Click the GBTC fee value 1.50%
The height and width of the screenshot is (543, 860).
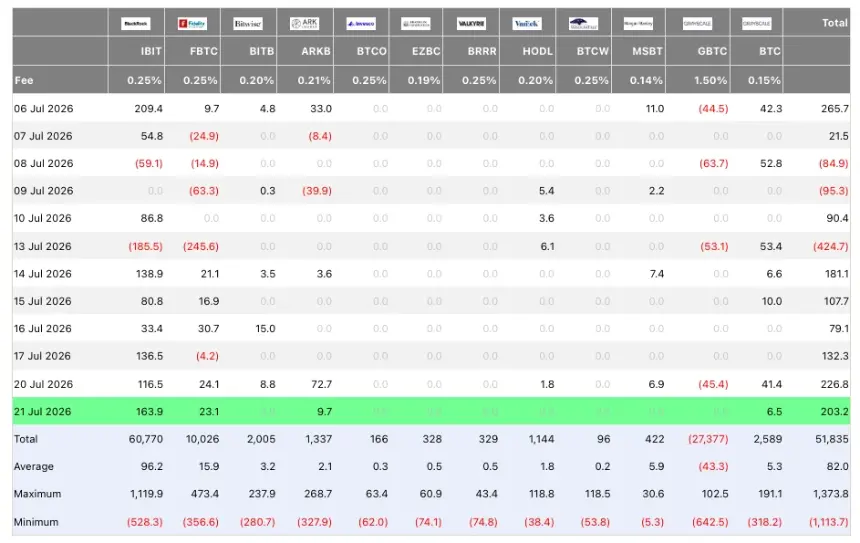pos(711,80)
